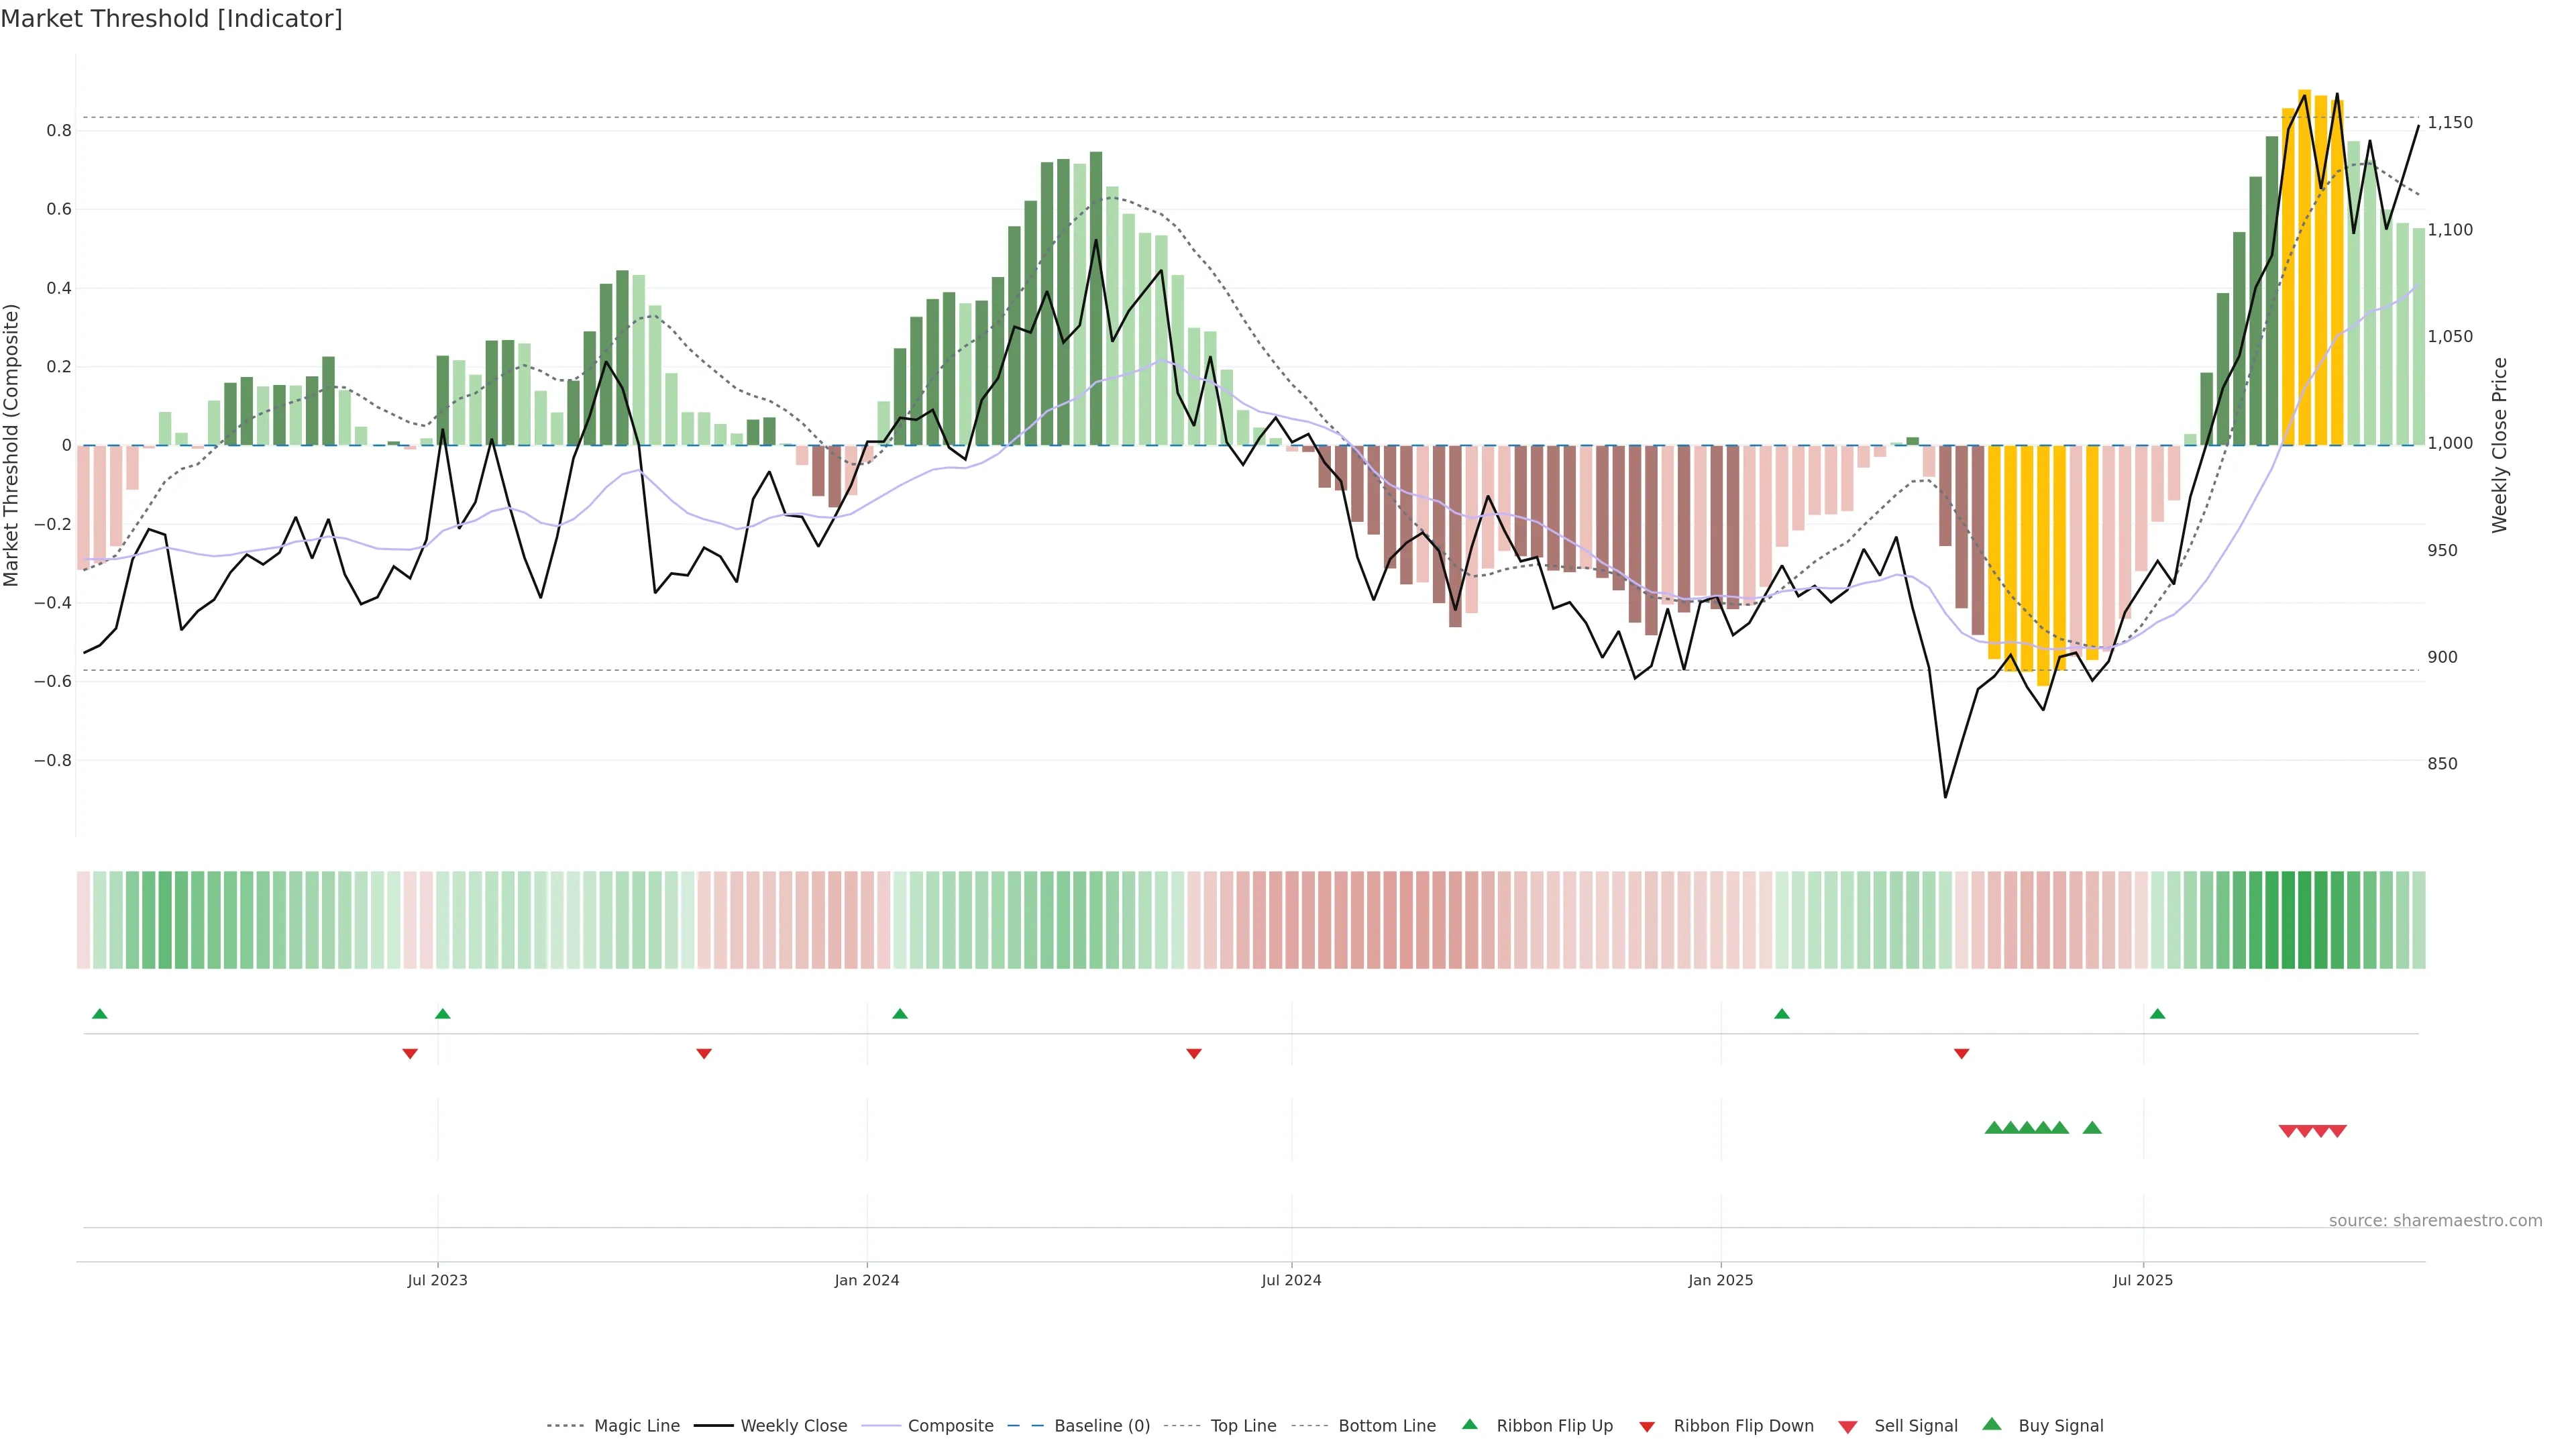Toggle the Magic Line legend entry
This screenshot has height=1449, width=2576.
click(x=636, y=1426)
